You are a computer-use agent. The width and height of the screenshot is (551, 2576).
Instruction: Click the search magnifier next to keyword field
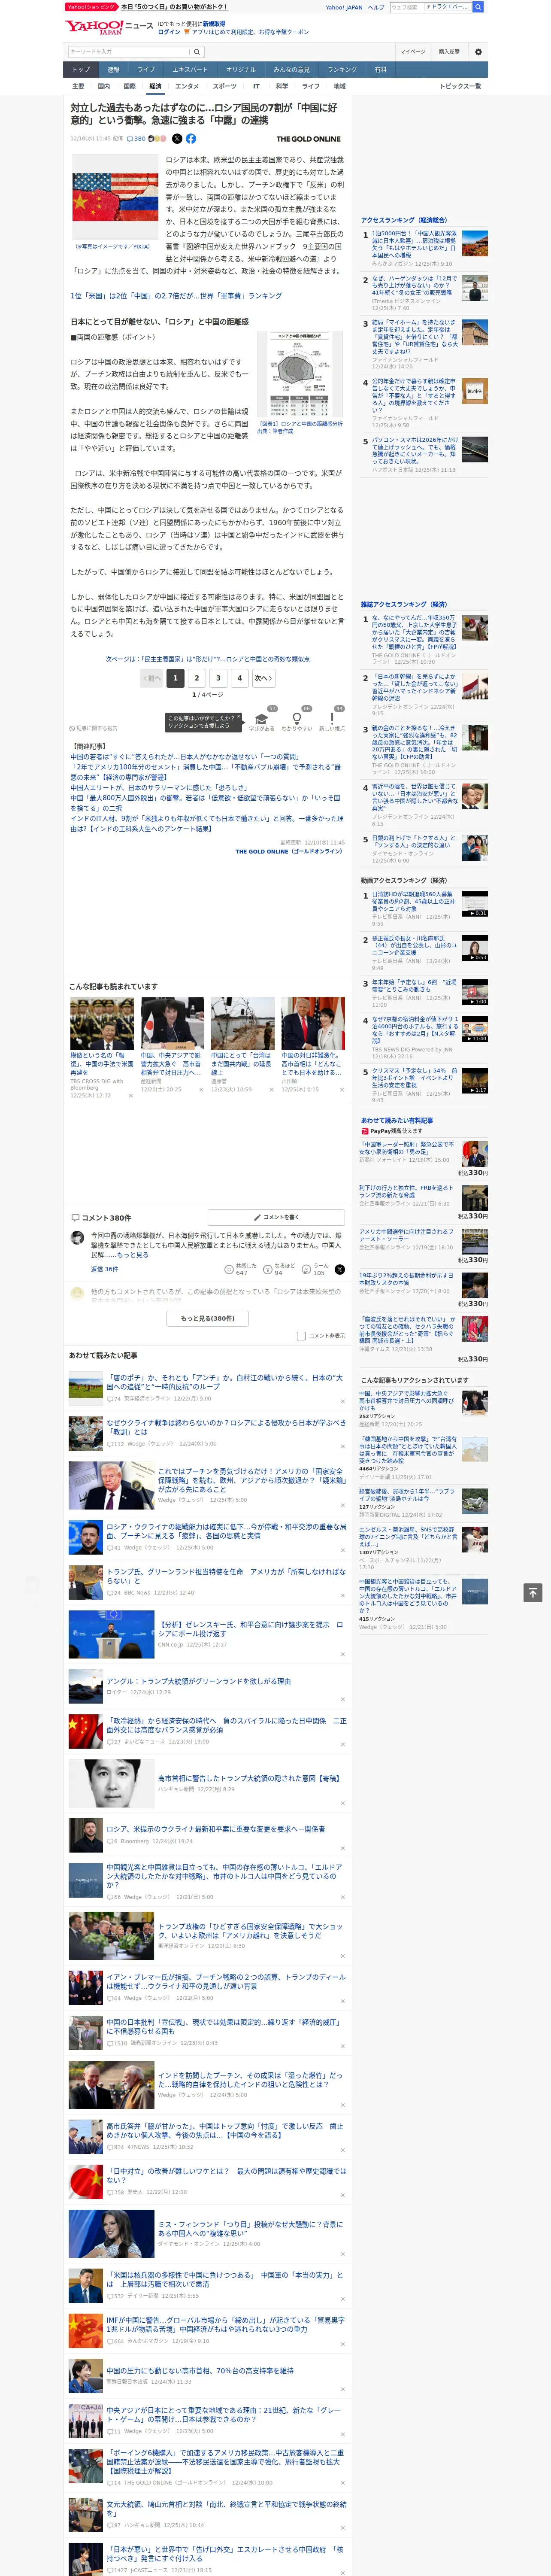[197, 52]
